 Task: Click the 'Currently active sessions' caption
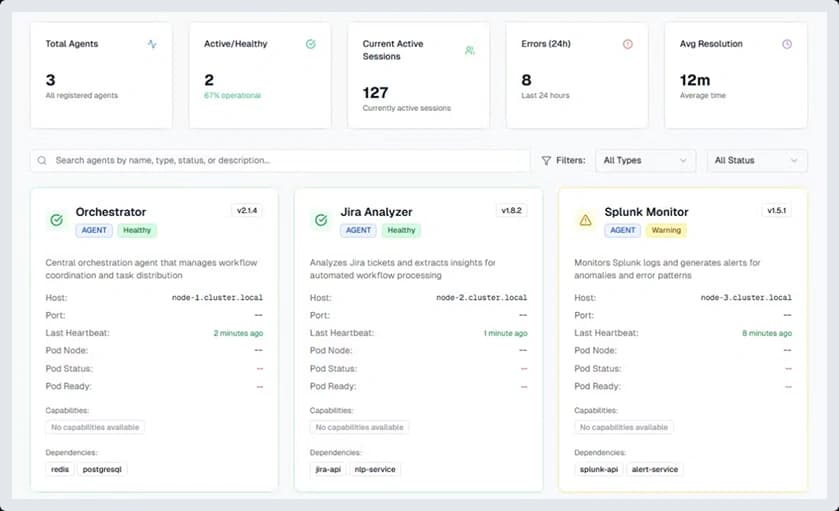point(407,109)
